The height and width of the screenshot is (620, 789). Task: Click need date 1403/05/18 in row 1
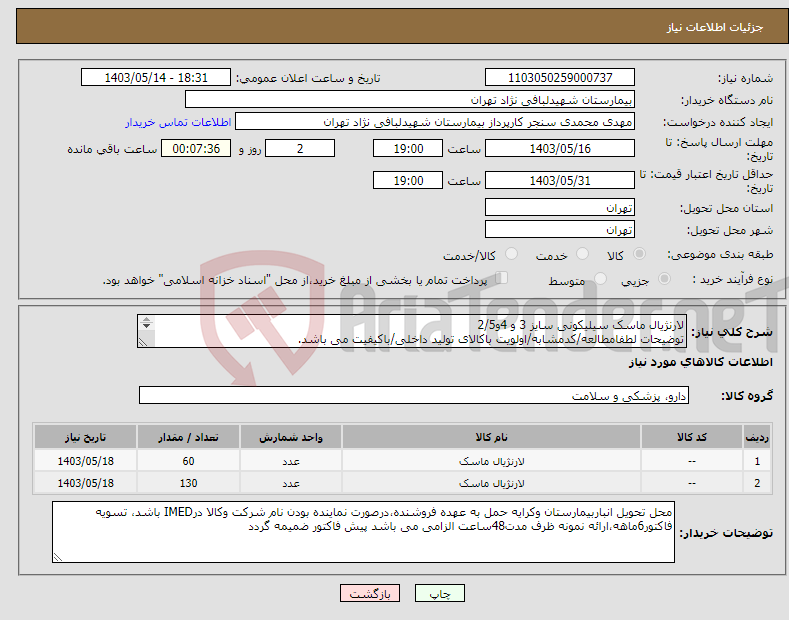pos(86,461)
